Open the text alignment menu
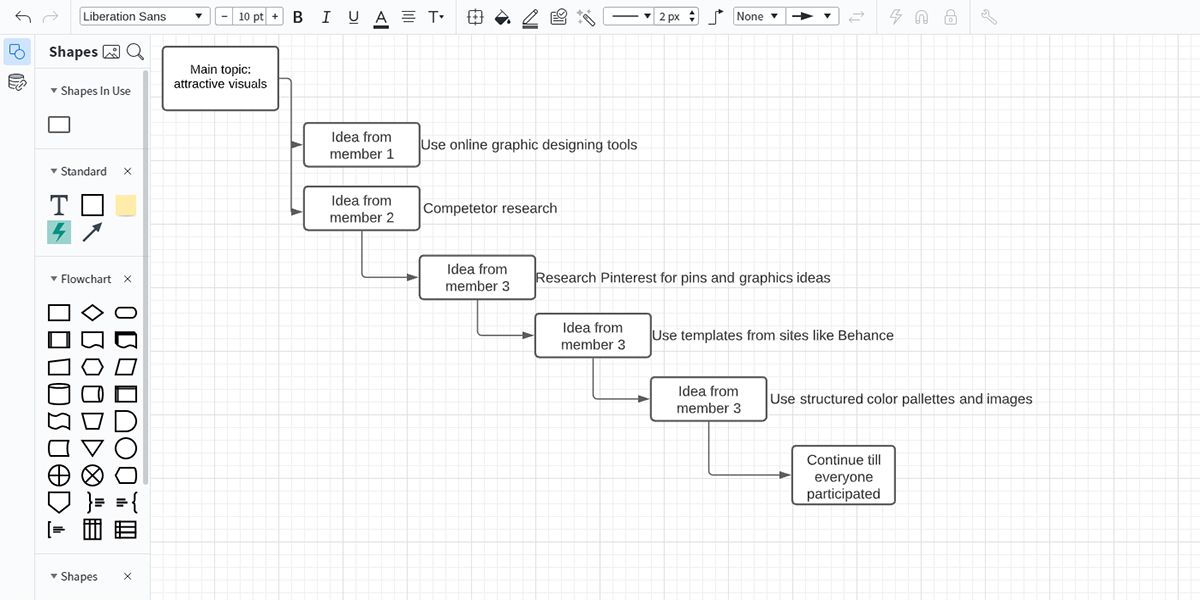 (408, 17)
